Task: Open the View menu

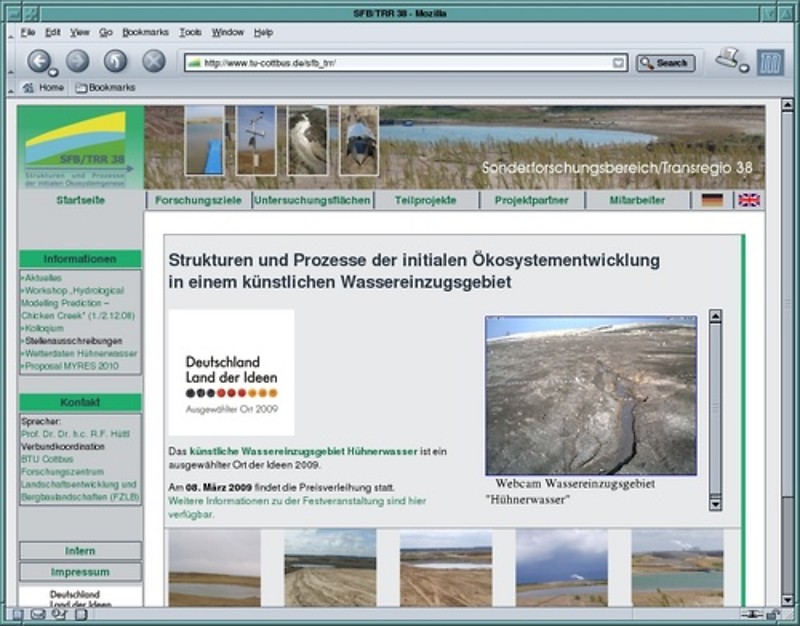Action: (80, 33)
